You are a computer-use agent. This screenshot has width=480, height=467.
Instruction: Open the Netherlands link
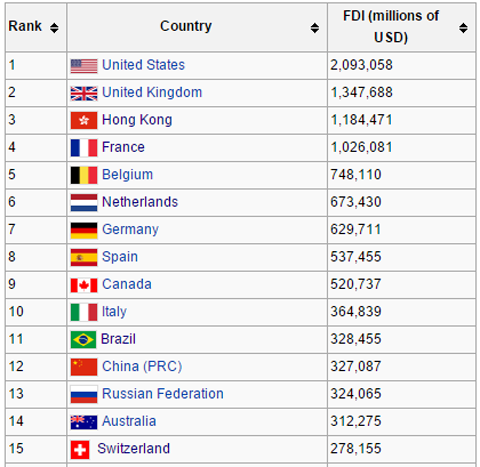(x=140, y=202)
